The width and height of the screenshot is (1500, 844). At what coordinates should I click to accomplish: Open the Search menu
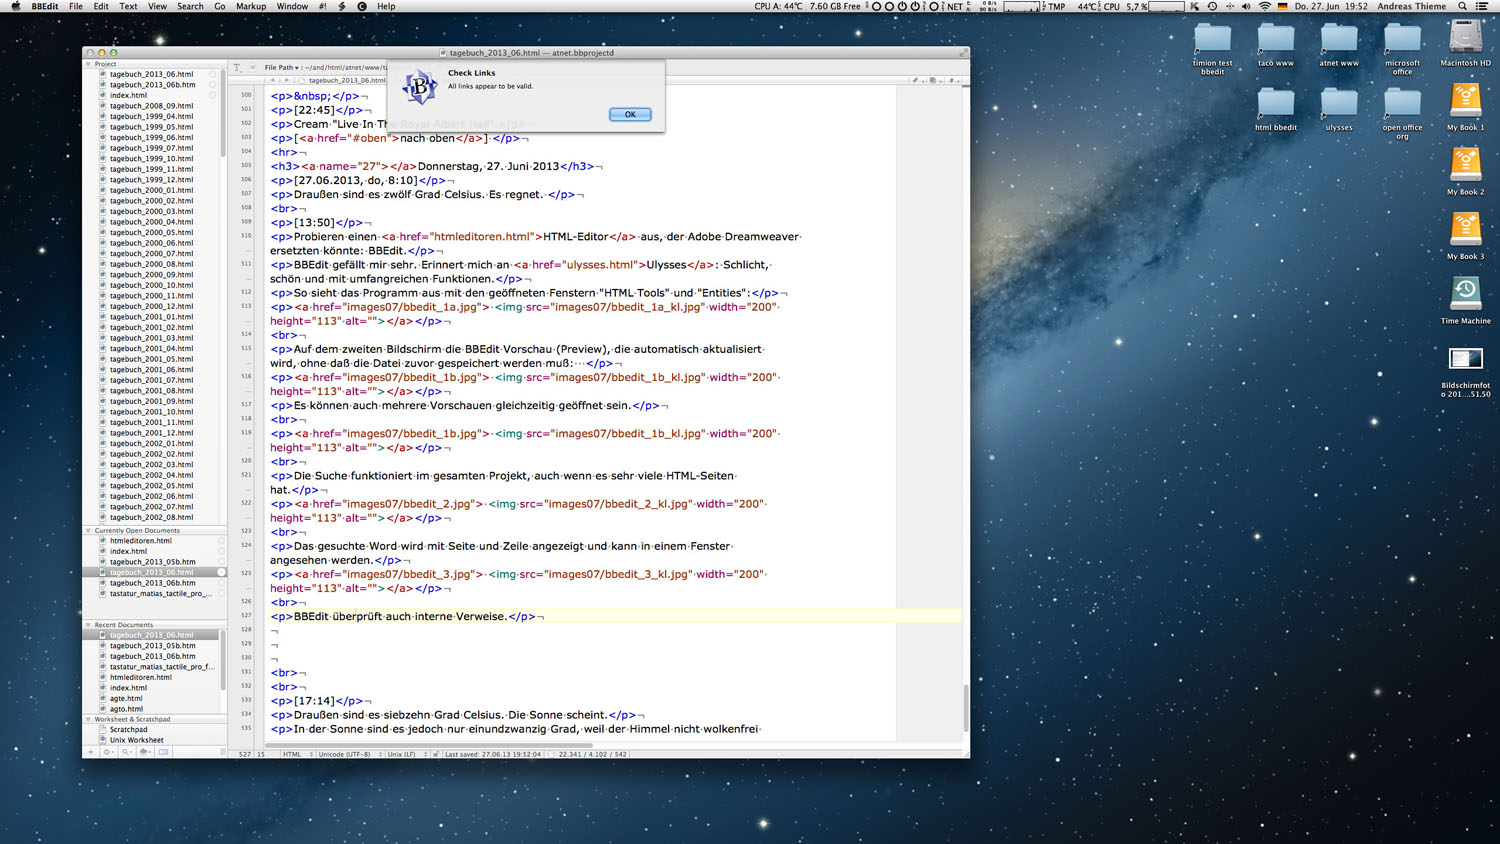point(190,6)
